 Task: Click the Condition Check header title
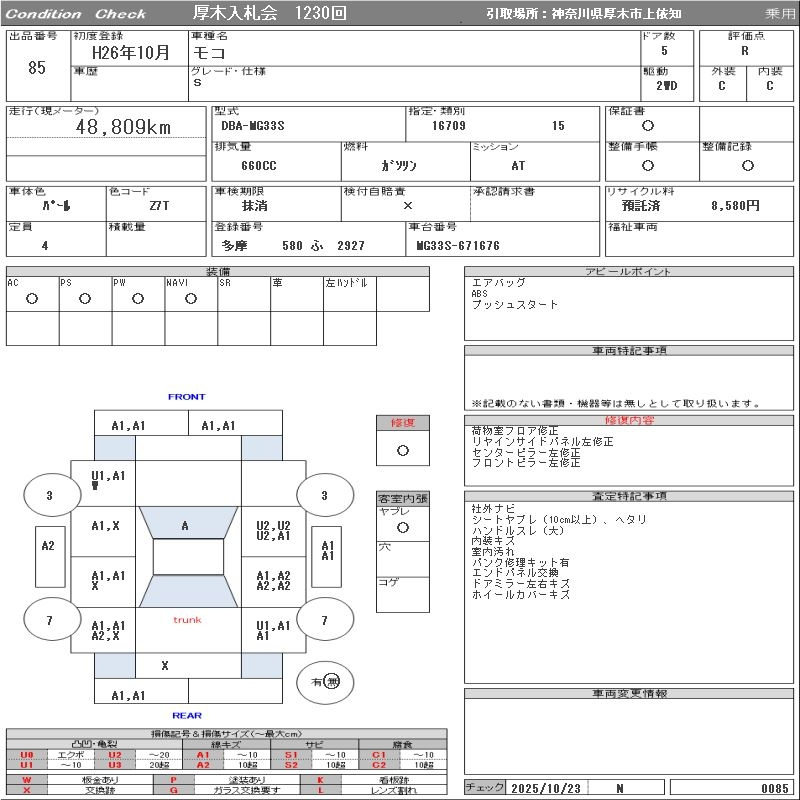[x=76, y=14]
